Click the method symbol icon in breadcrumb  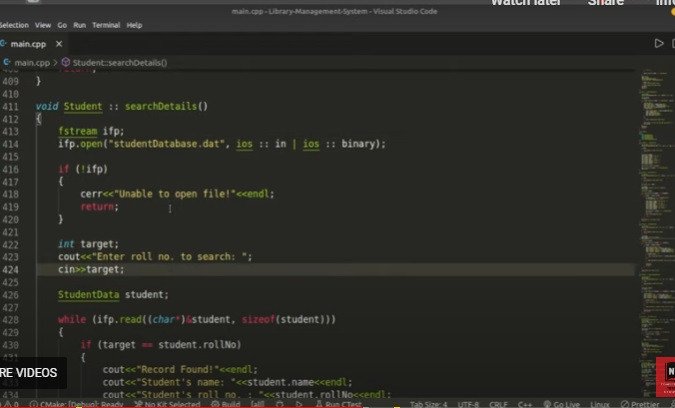click(x=67, y=62)
